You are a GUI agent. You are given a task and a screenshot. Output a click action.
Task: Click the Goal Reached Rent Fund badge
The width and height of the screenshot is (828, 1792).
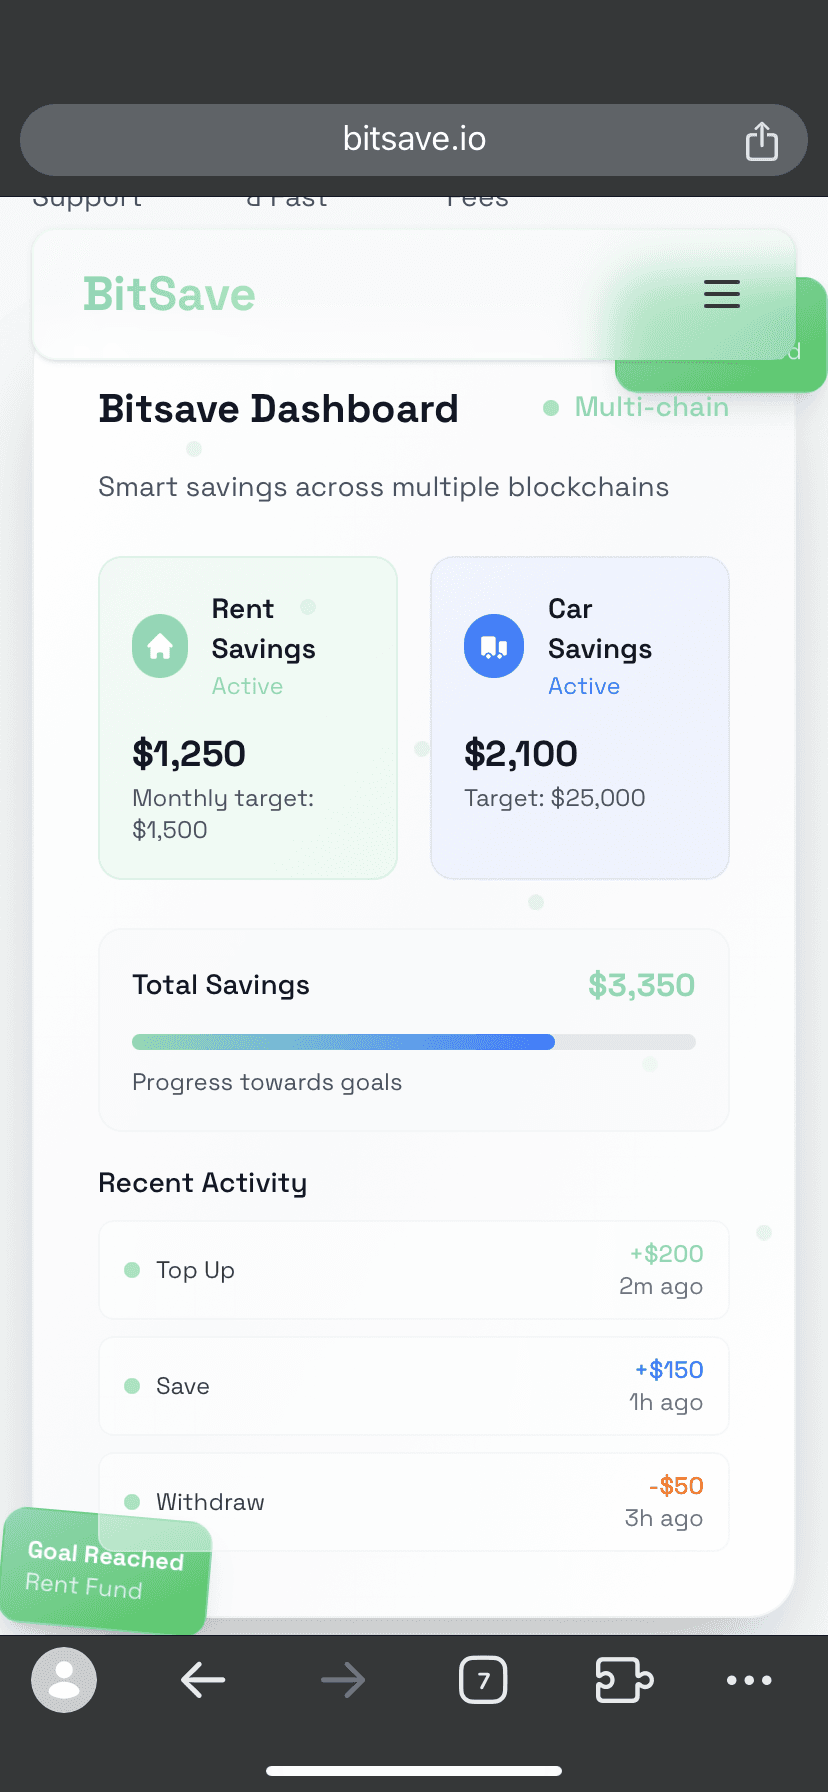coord(105,1570)
